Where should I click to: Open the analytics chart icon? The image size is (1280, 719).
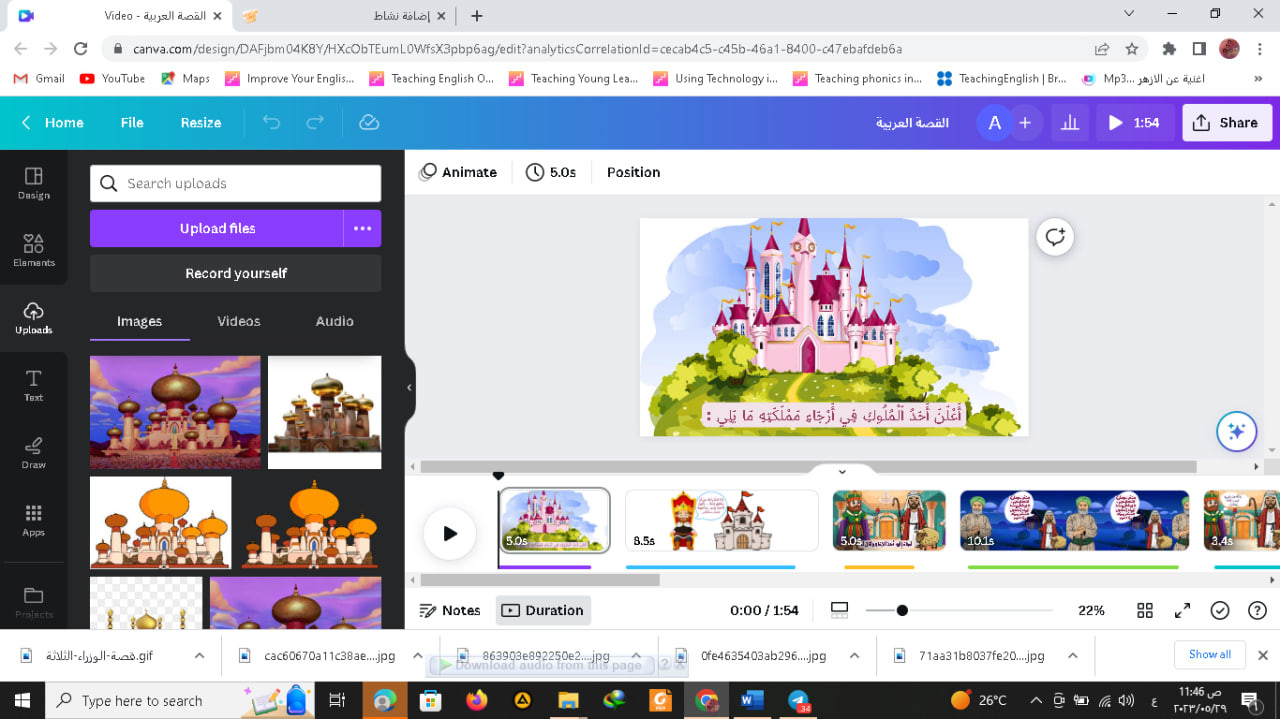click(x=1070, y=122)
